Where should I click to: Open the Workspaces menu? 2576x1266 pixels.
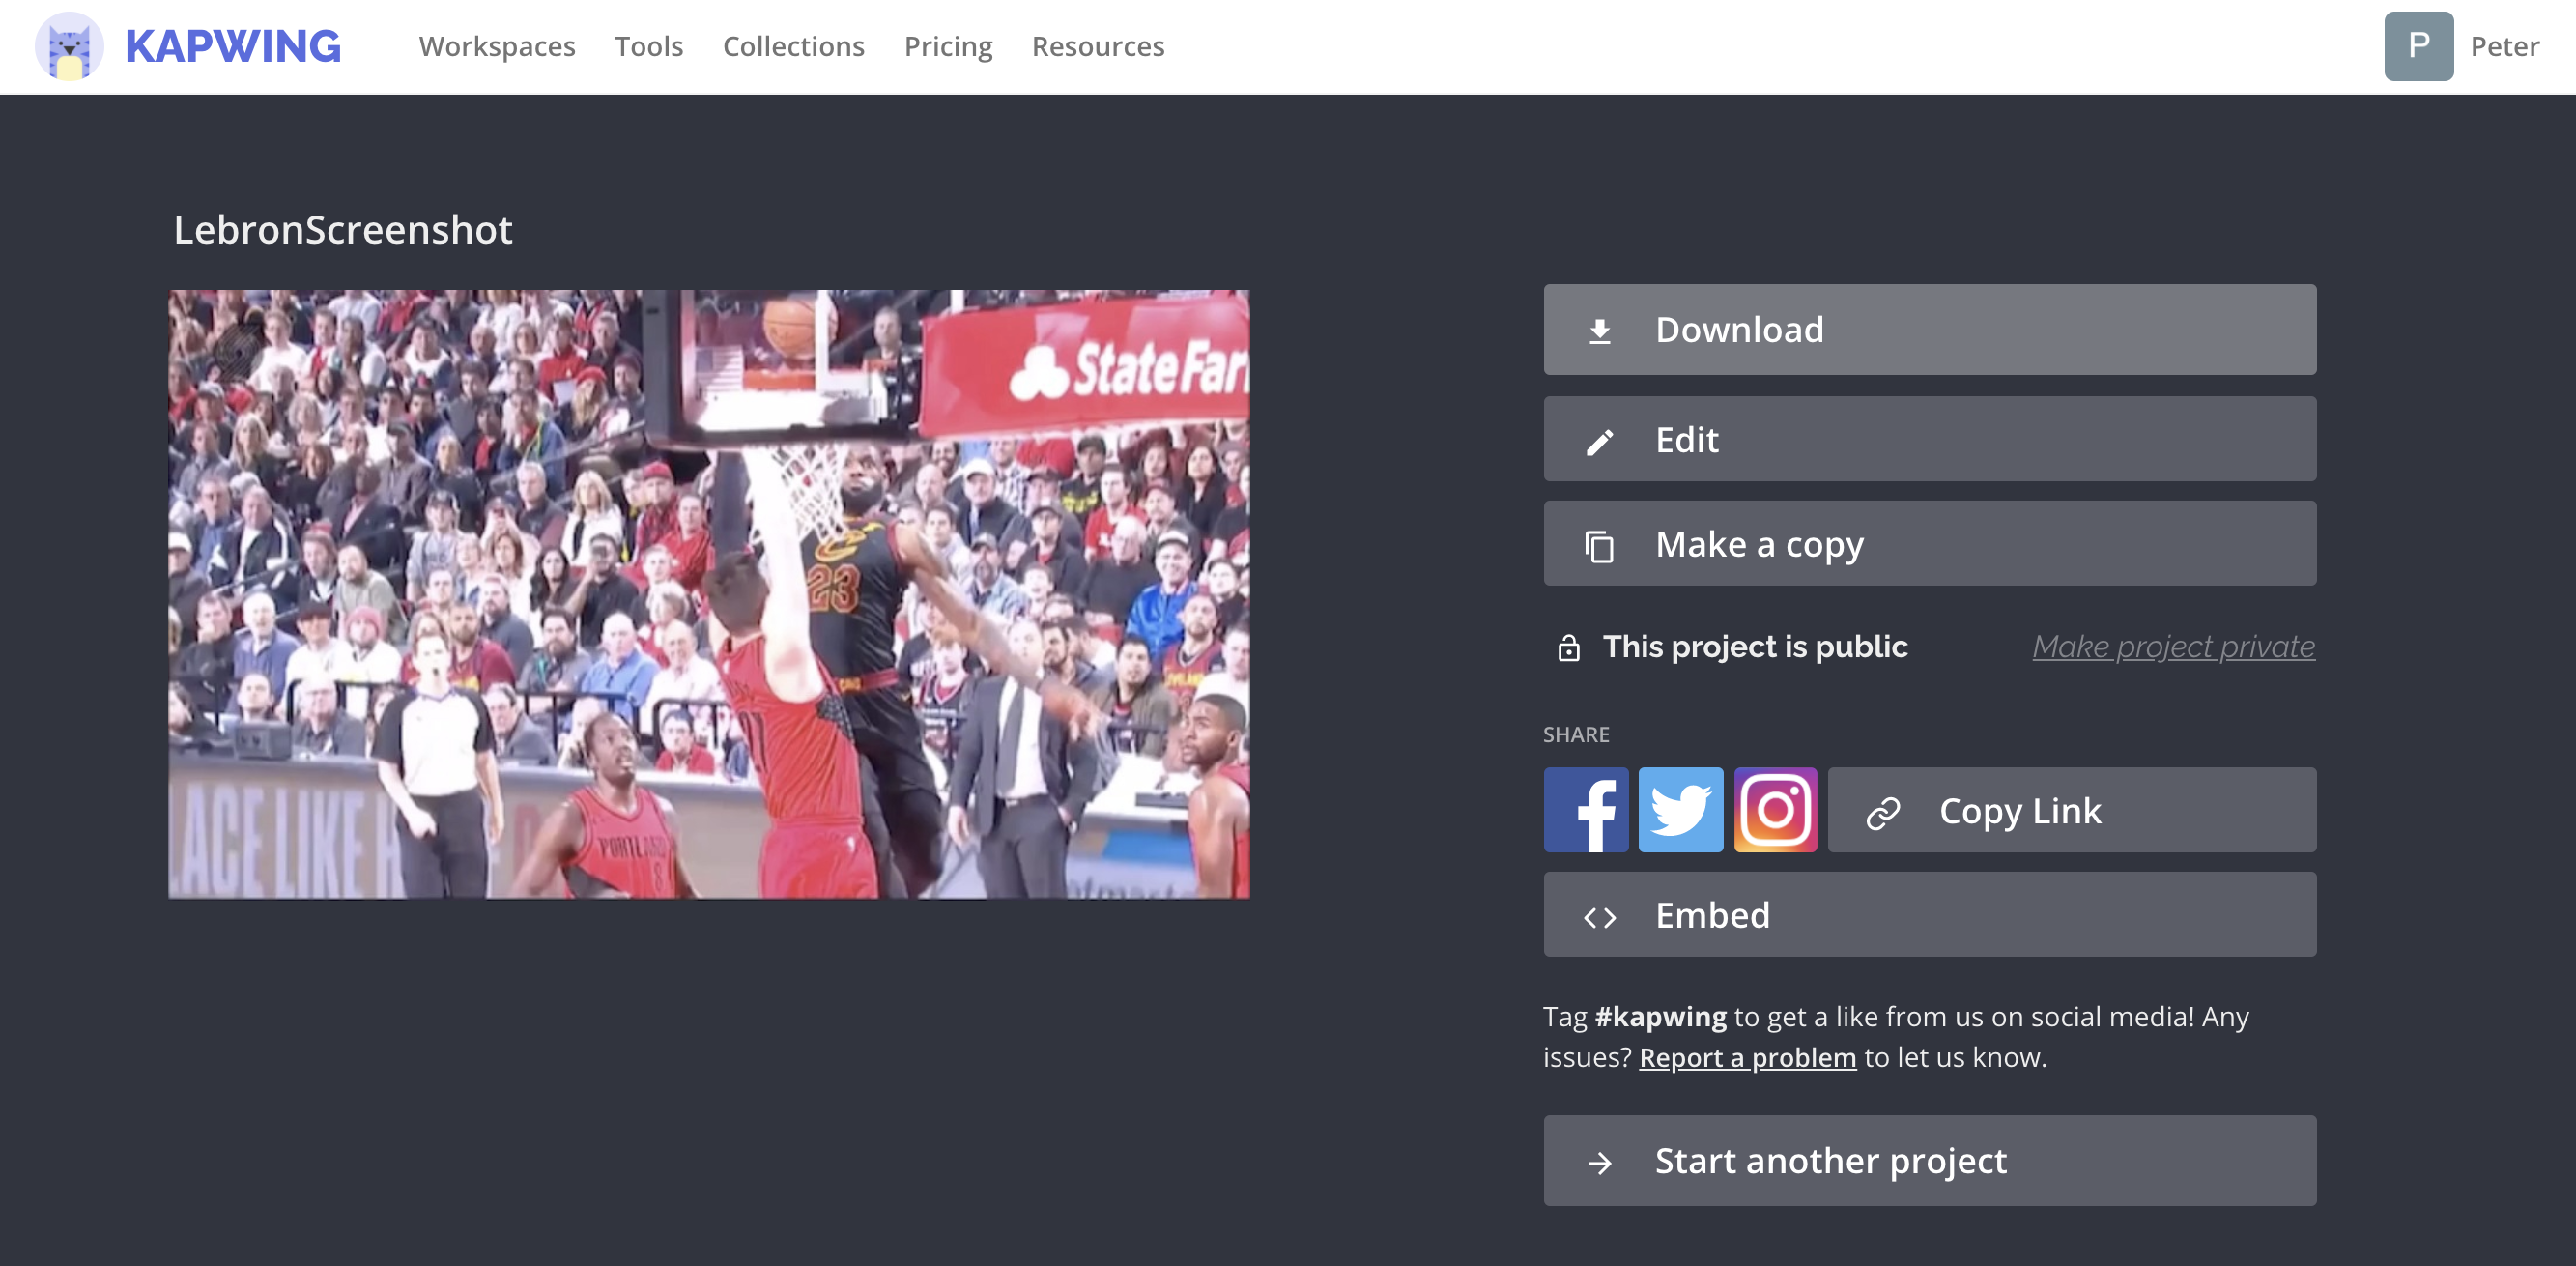coord(497,46)
